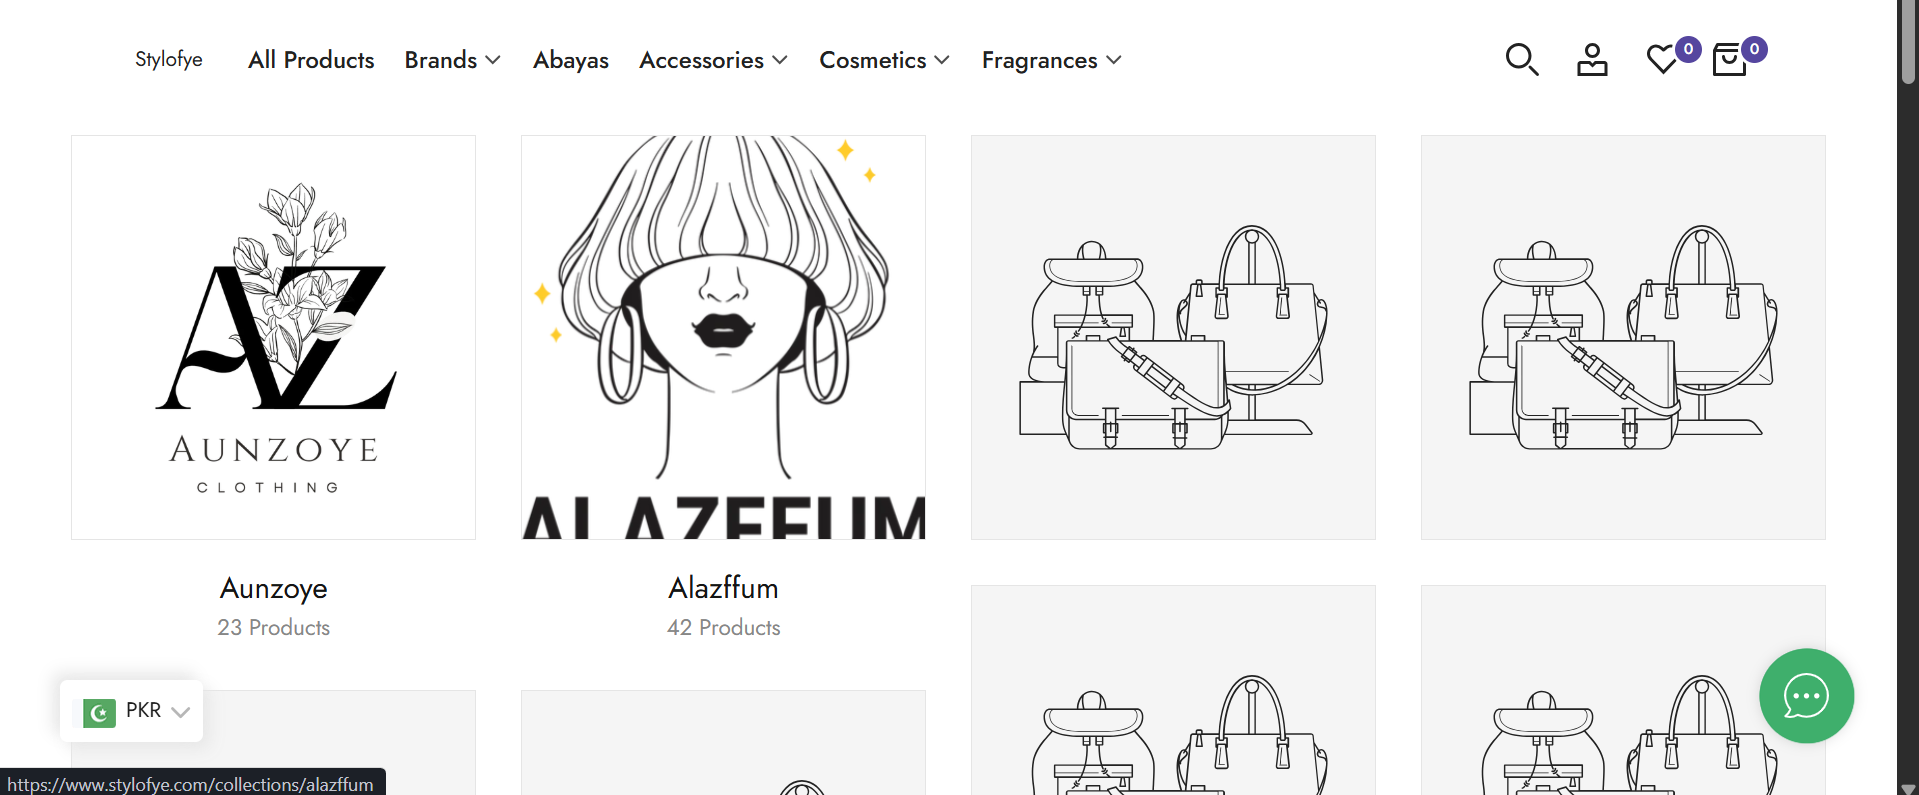Expand the Brands dropdown menu

pyautogui.click(x=452, y=60)
